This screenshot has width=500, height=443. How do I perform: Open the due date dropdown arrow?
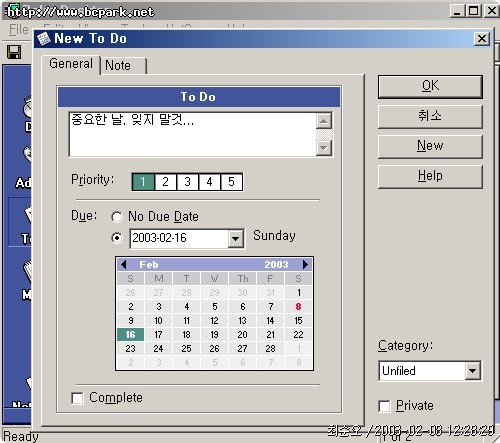[236, 239]
